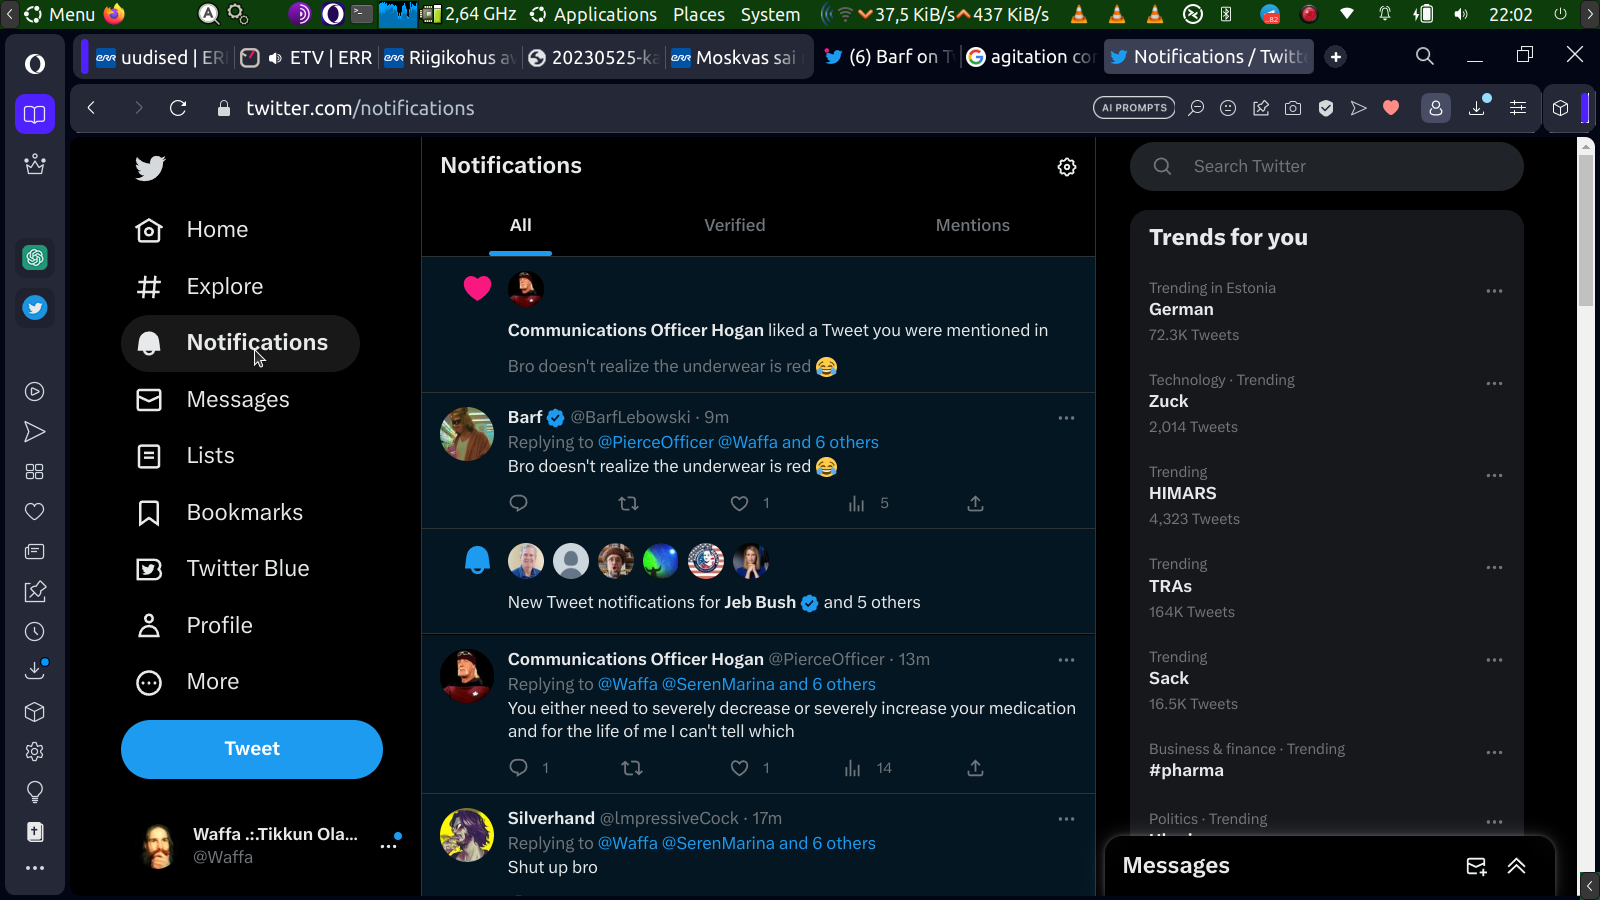Open the Player in Opera sidebar
The width and height of the screenshot is (1600, 900).
[35, 392]
